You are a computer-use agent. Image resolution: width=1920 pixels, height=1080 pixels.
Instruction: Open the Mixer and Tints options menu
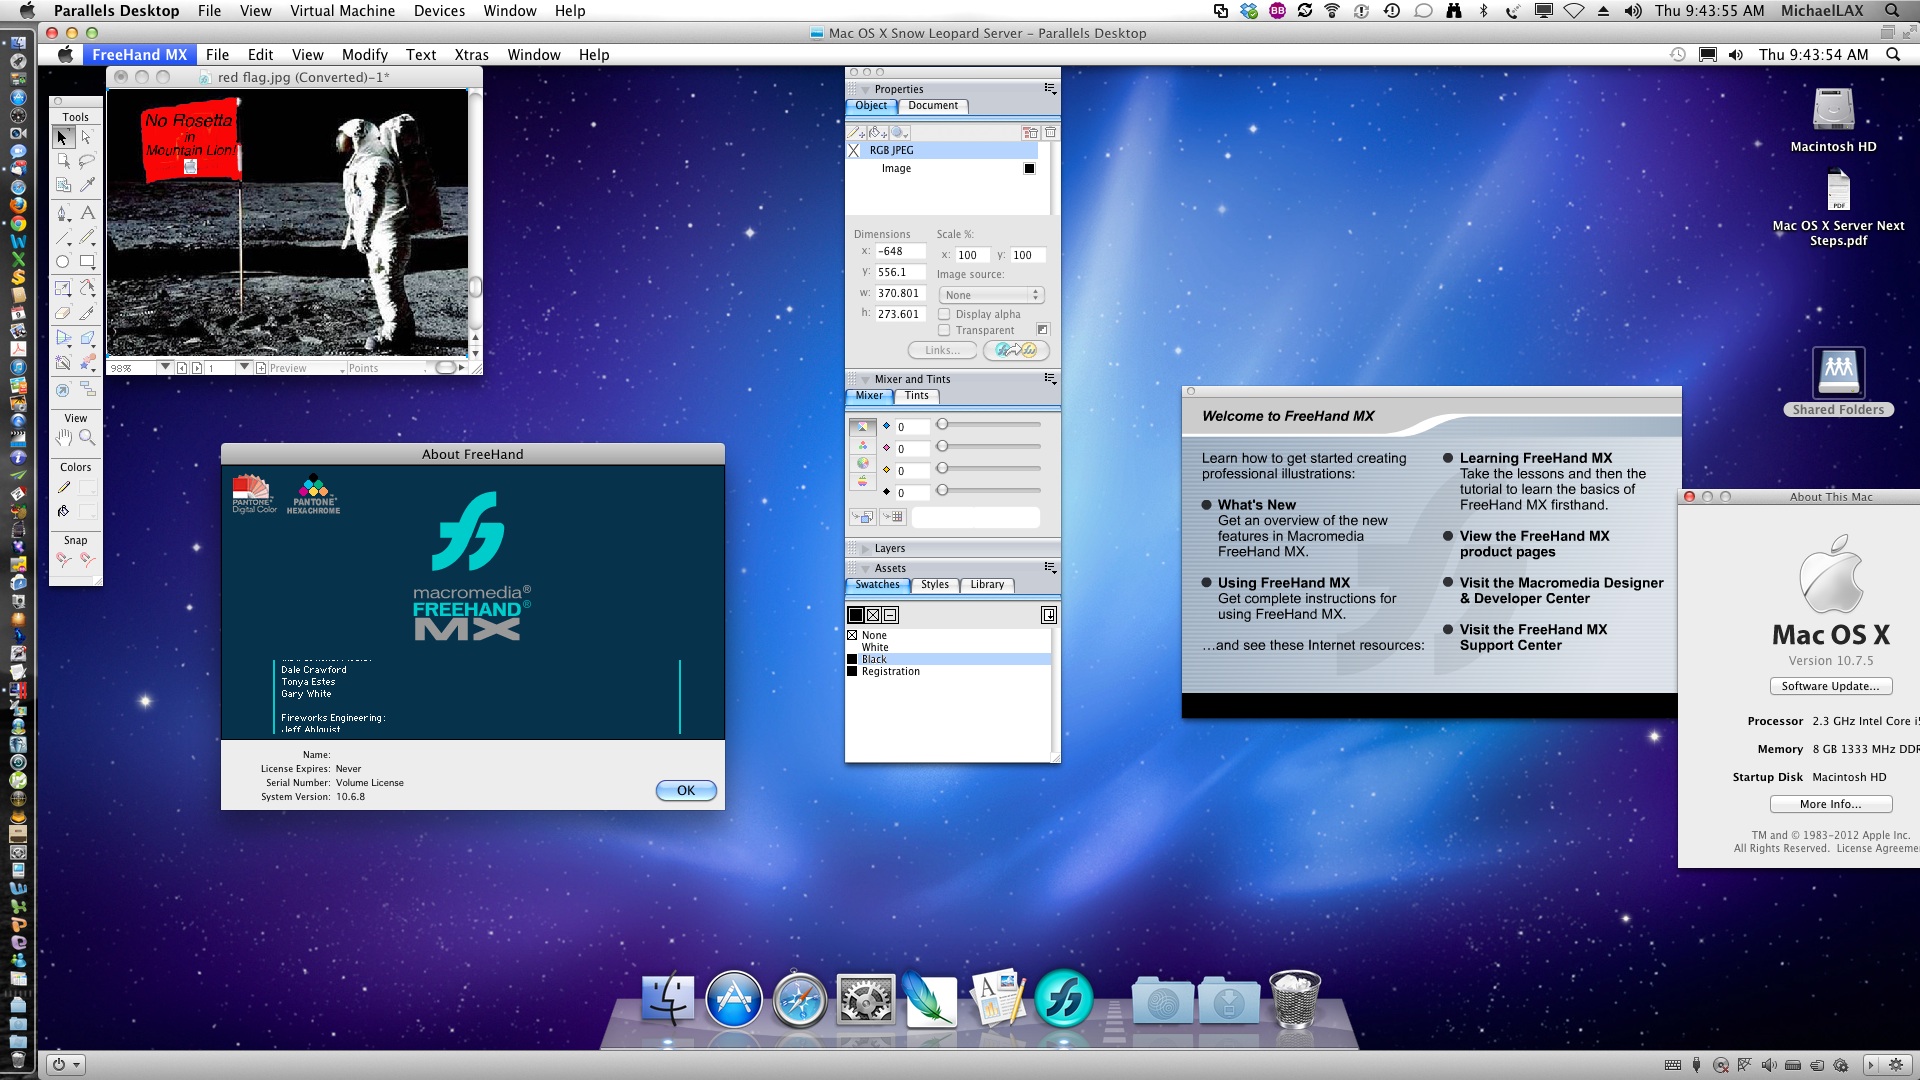click(x=1050, y=378)
